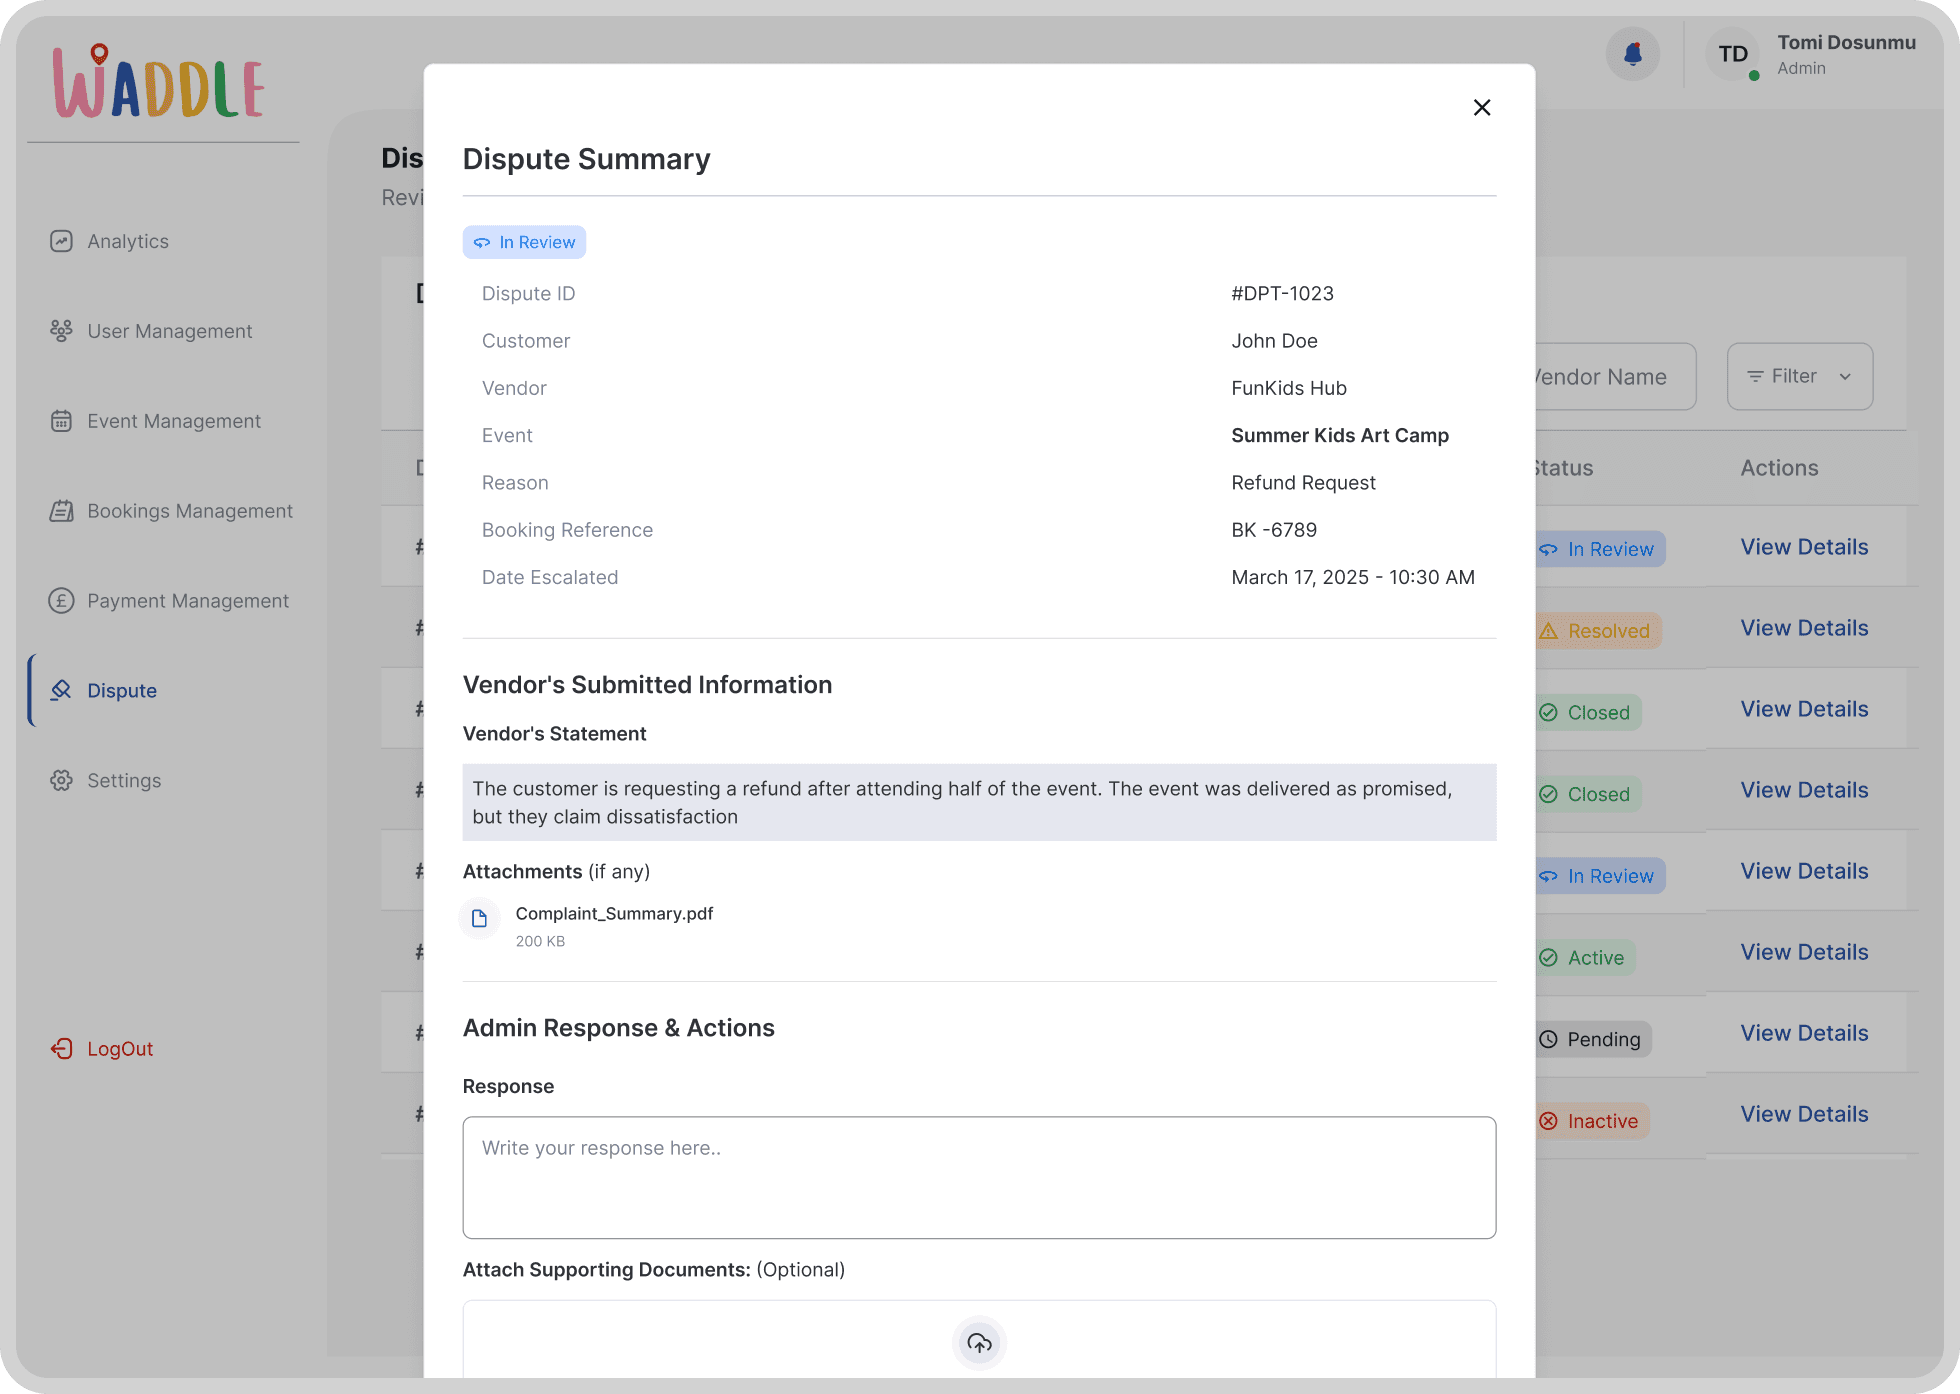1960x1394 pixels.
Task: Click dispute ID #DPT-1023
Action: 1282,293
